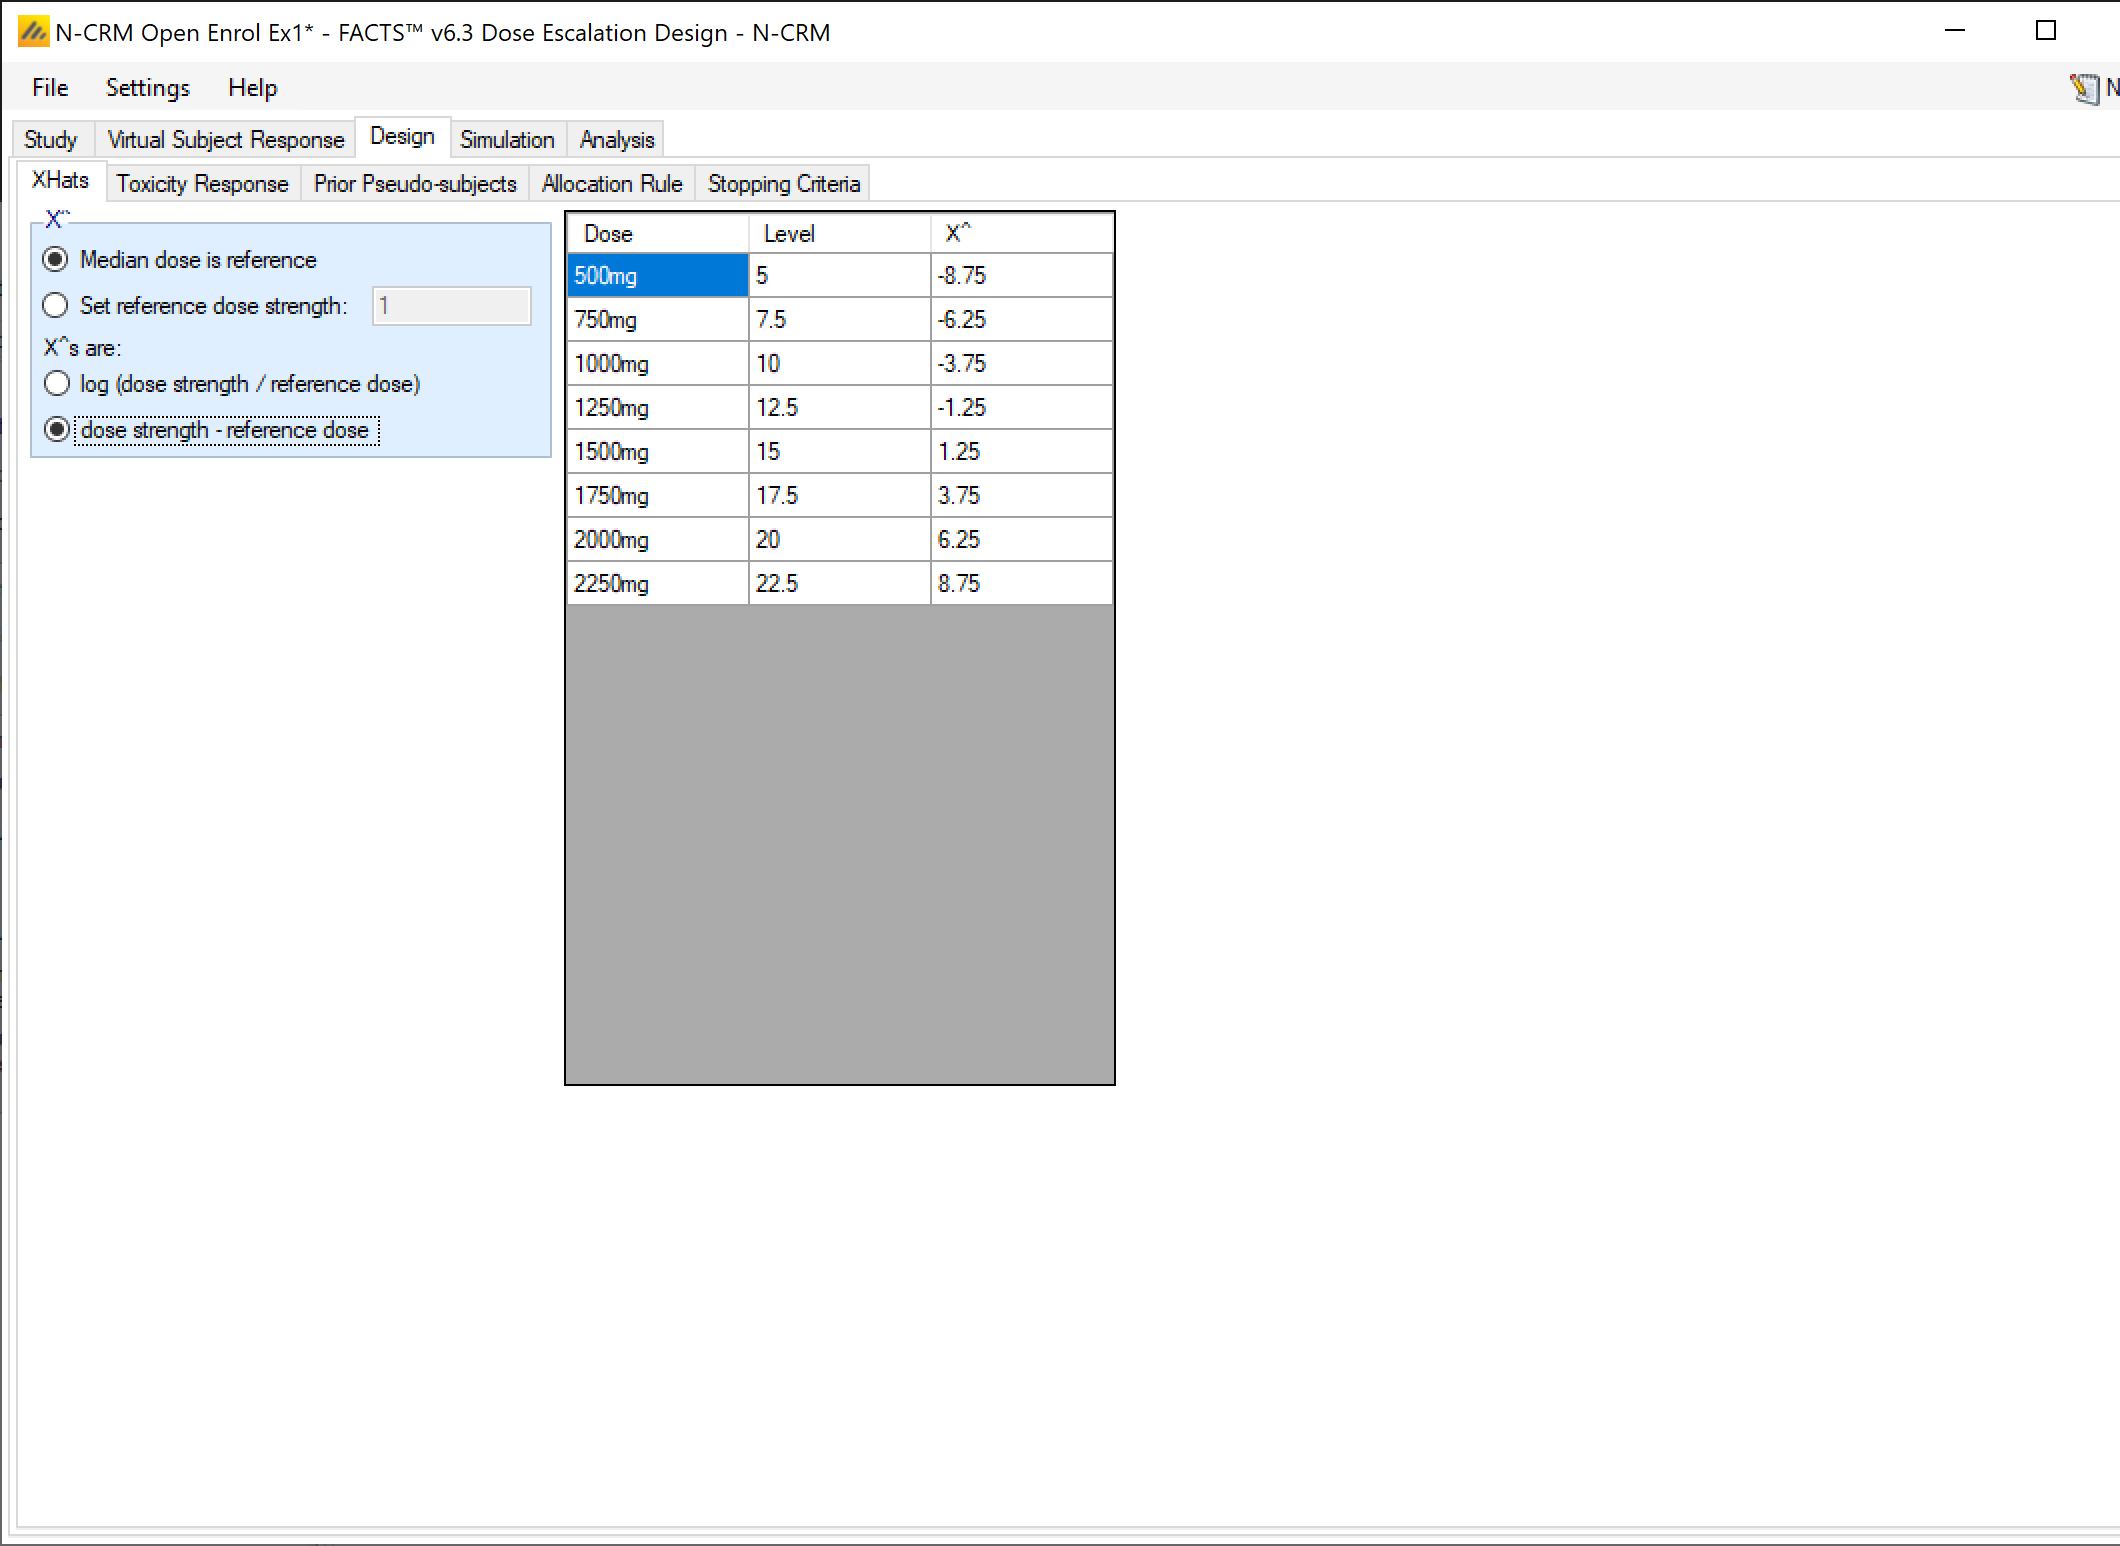Screen dimensions: 2120x1546
Task: Click the notes icon at top right
Action: pos(2084,89)
